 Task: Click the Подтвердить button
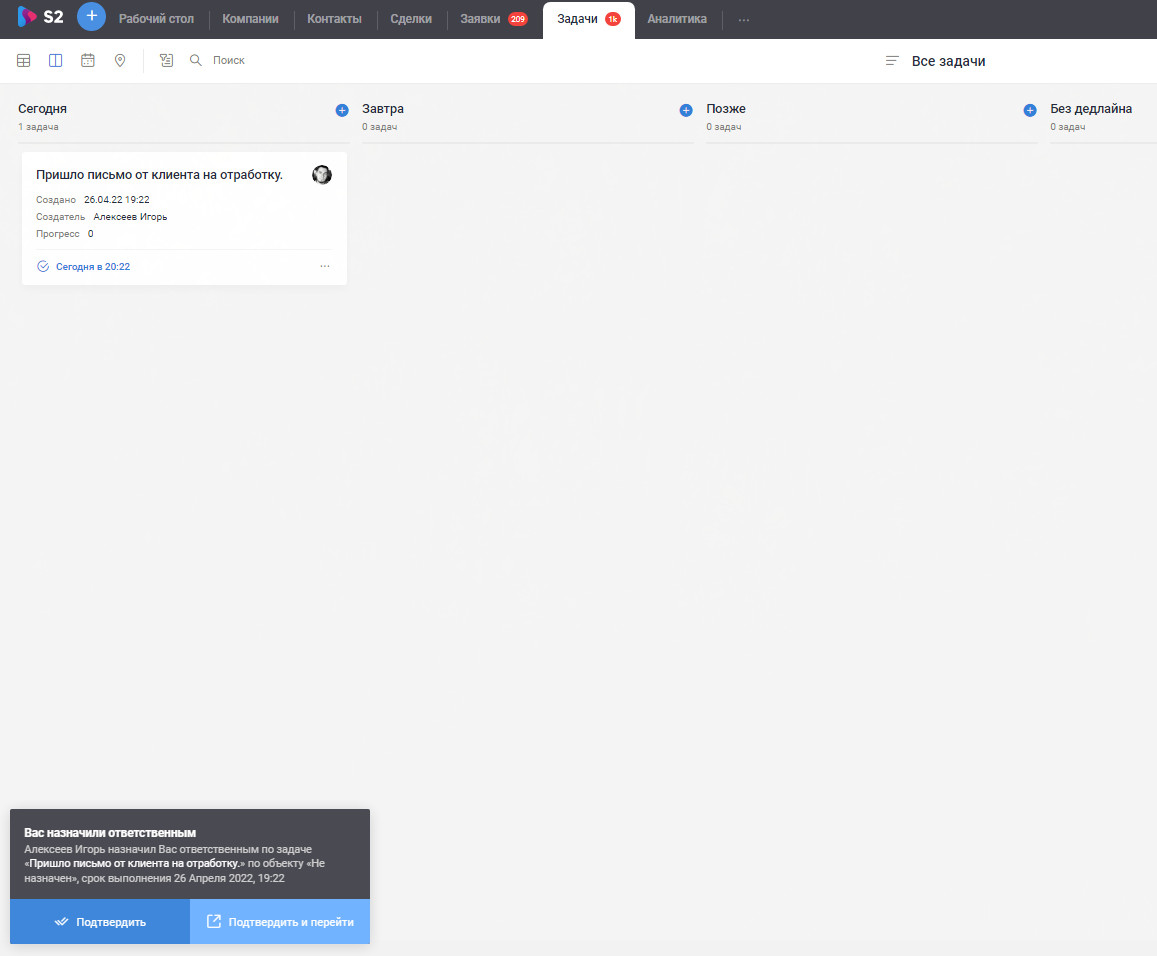coord(100,921)
